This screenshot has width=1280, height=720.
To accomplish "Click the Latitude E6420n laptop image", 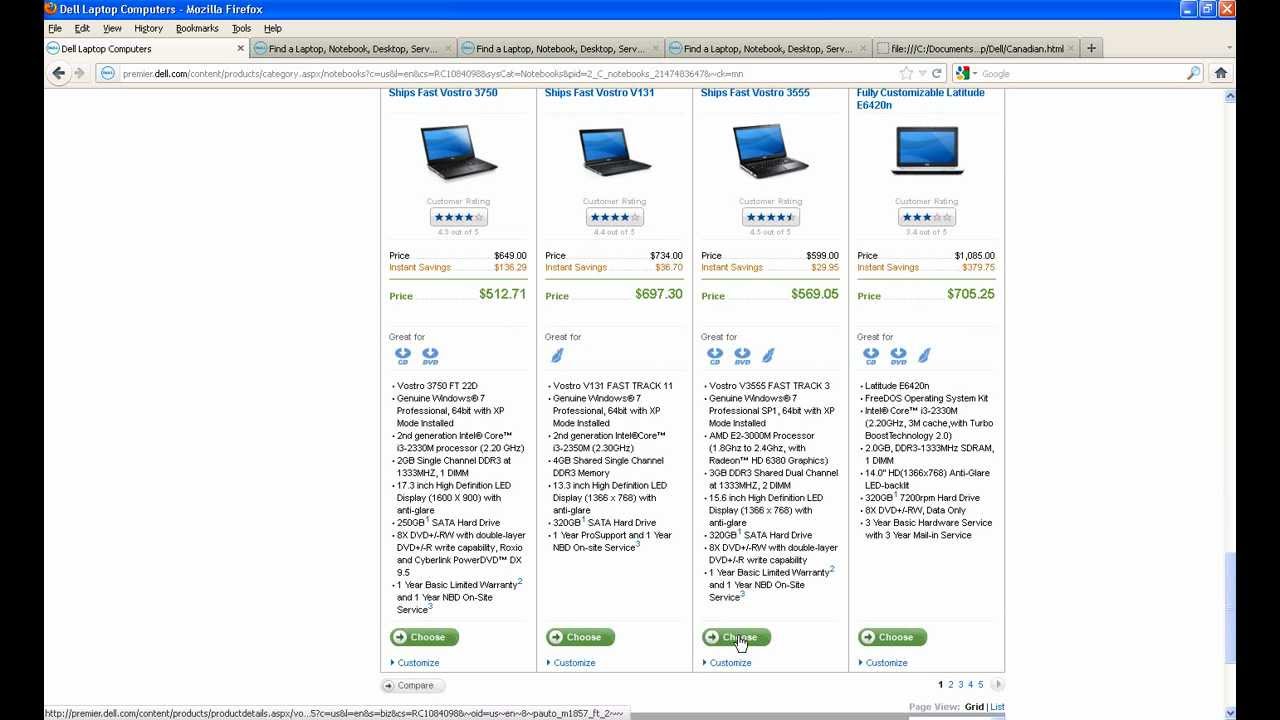I will tap(926, 151).
